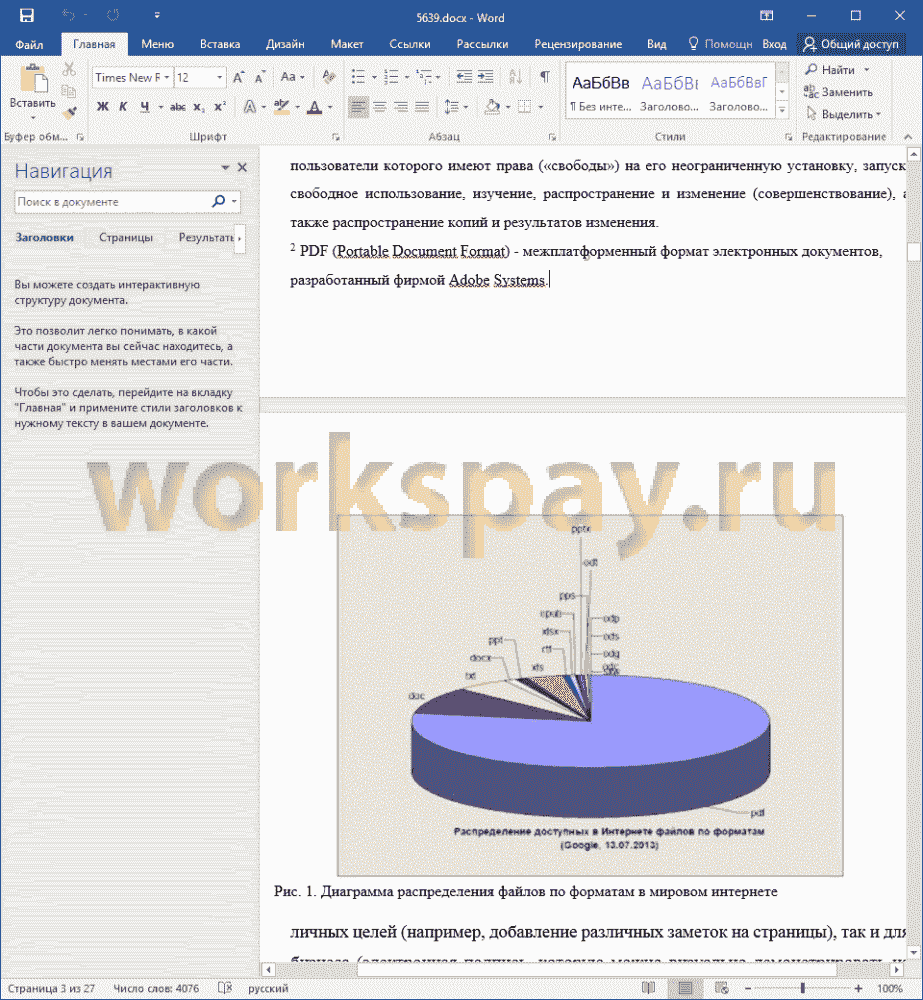Open the Styles pane launcher
This screenshot has height=1000, width=923.
(x=788, y=136)
